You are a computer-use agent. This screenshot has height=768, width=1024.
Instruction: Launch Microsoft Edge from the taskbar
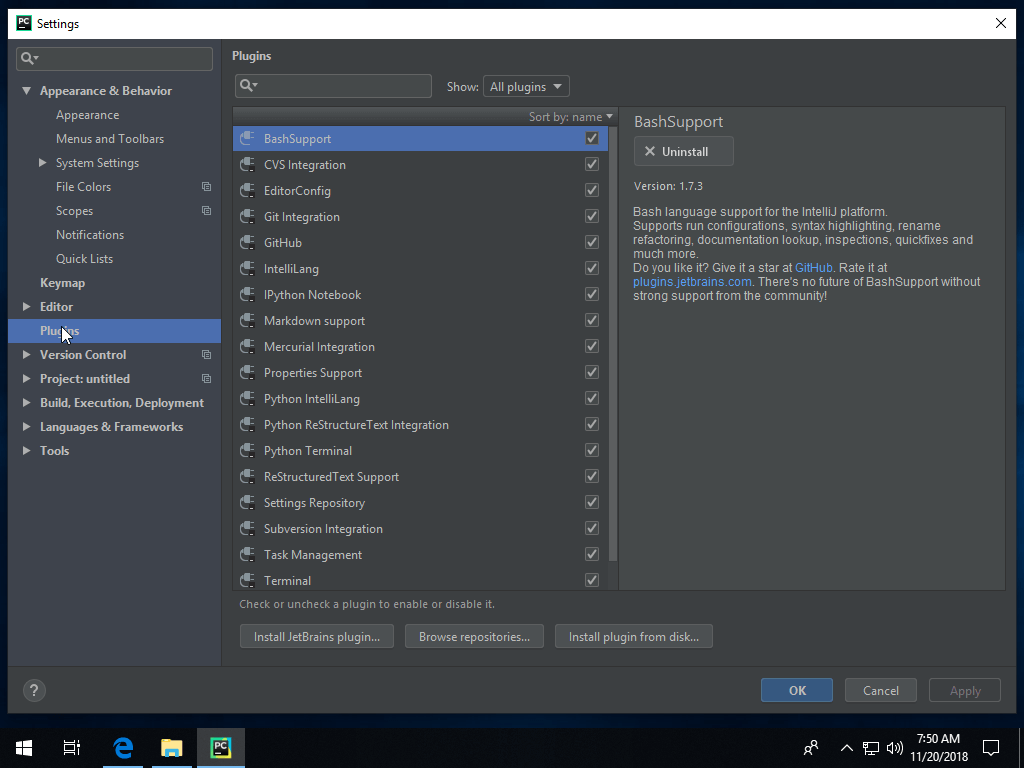coord(123,748)
